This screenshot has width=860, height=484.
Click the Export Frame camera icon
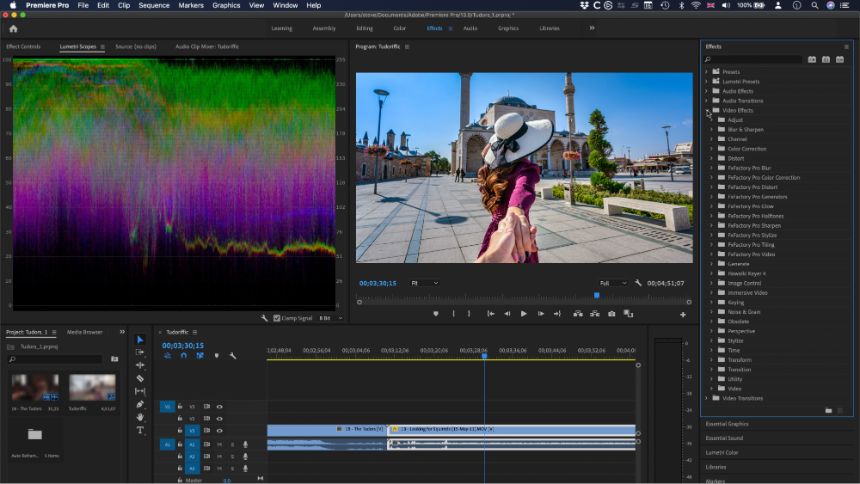coord(611,314)
